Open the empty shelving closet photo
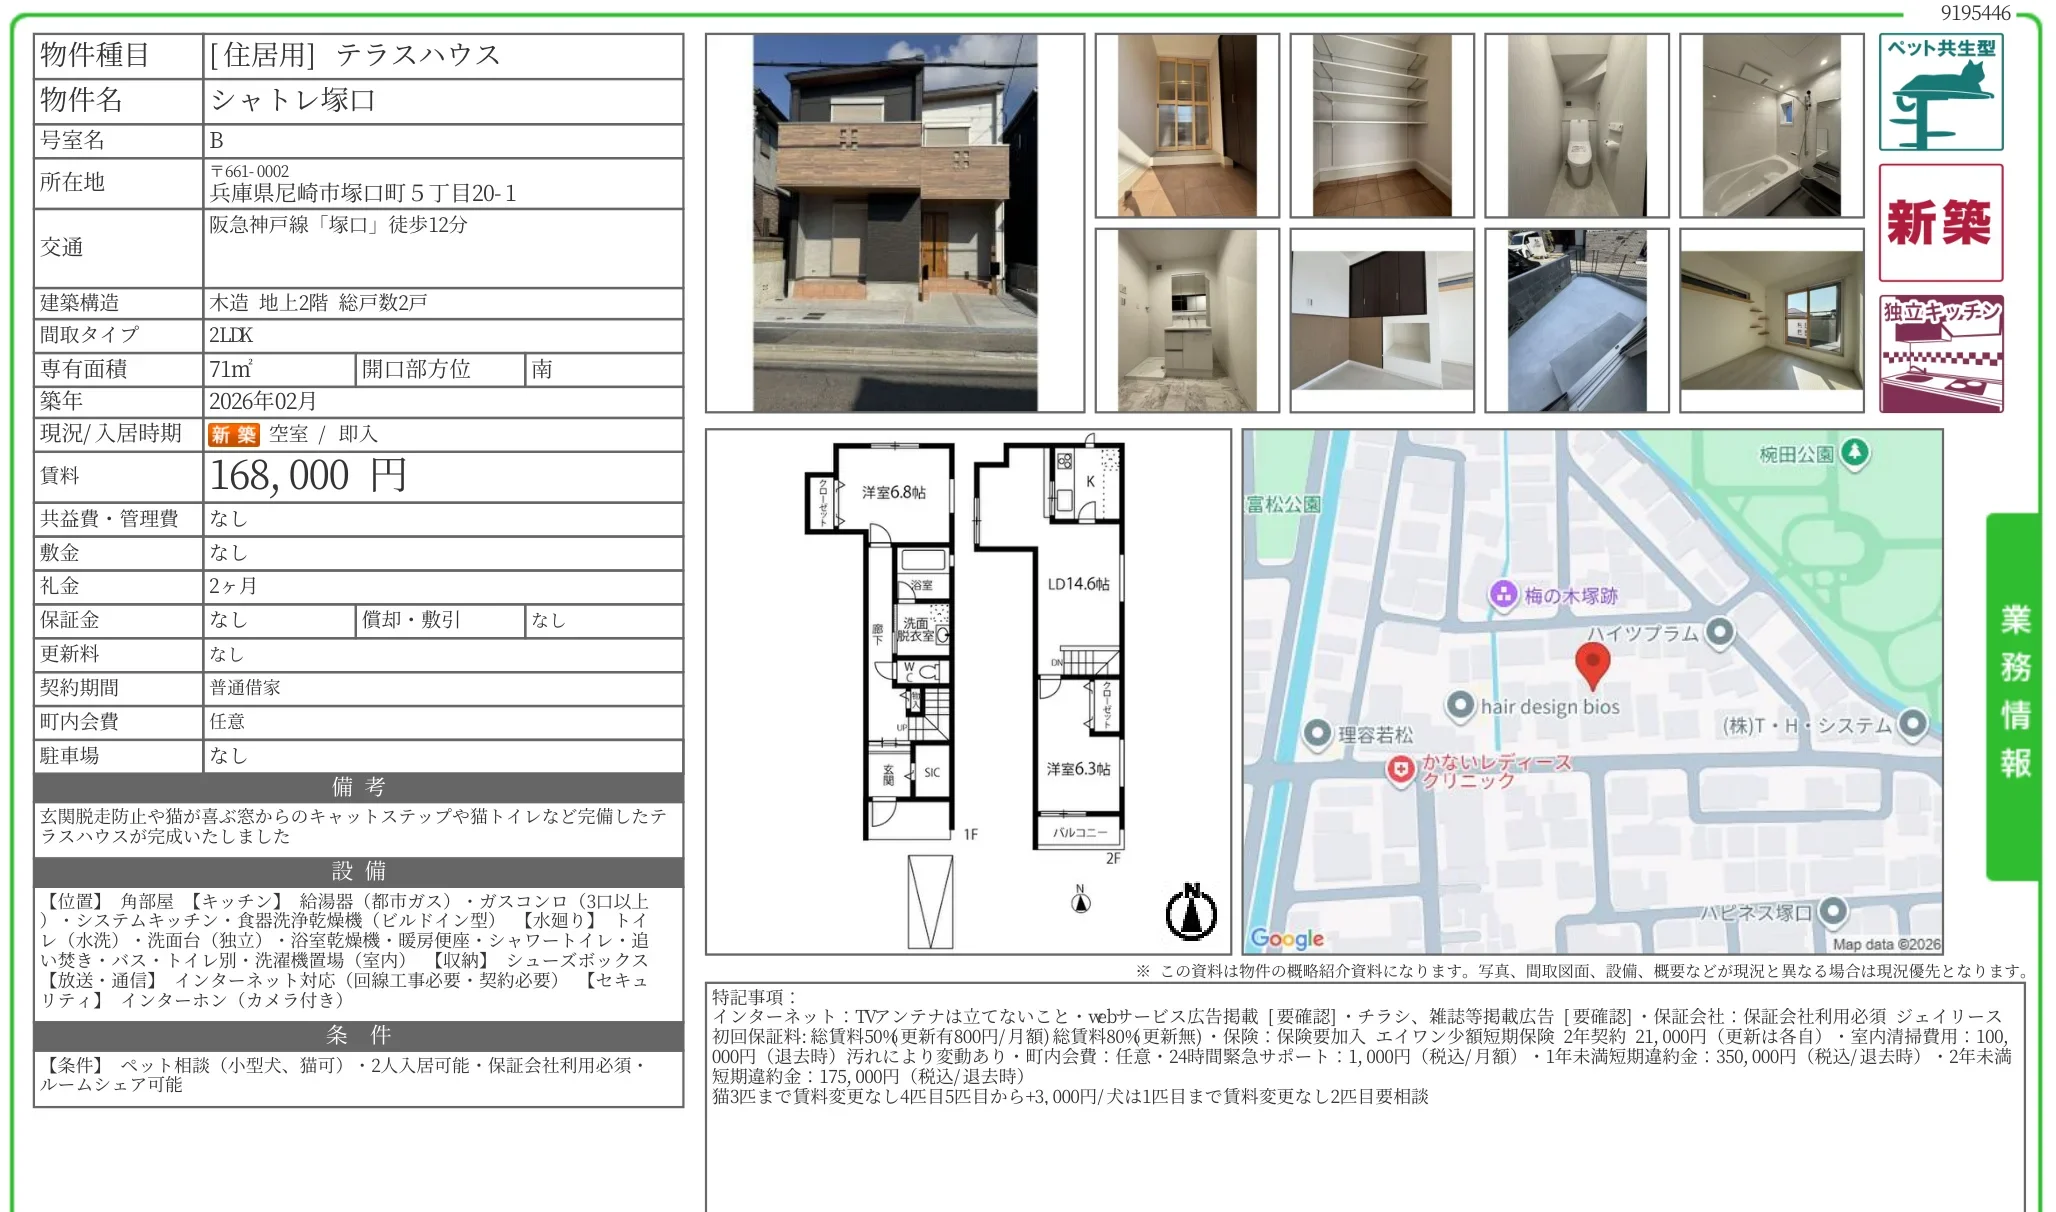This screenshot has width=2056, height=1212. click(1381, 125)
